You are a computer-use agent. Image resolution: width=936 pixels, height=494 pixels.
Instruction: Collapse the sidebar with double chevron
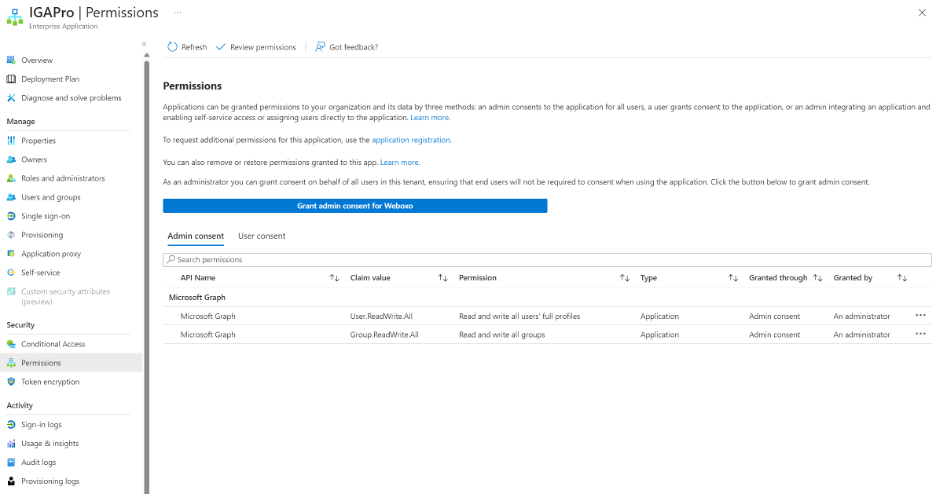coord(144,44)
